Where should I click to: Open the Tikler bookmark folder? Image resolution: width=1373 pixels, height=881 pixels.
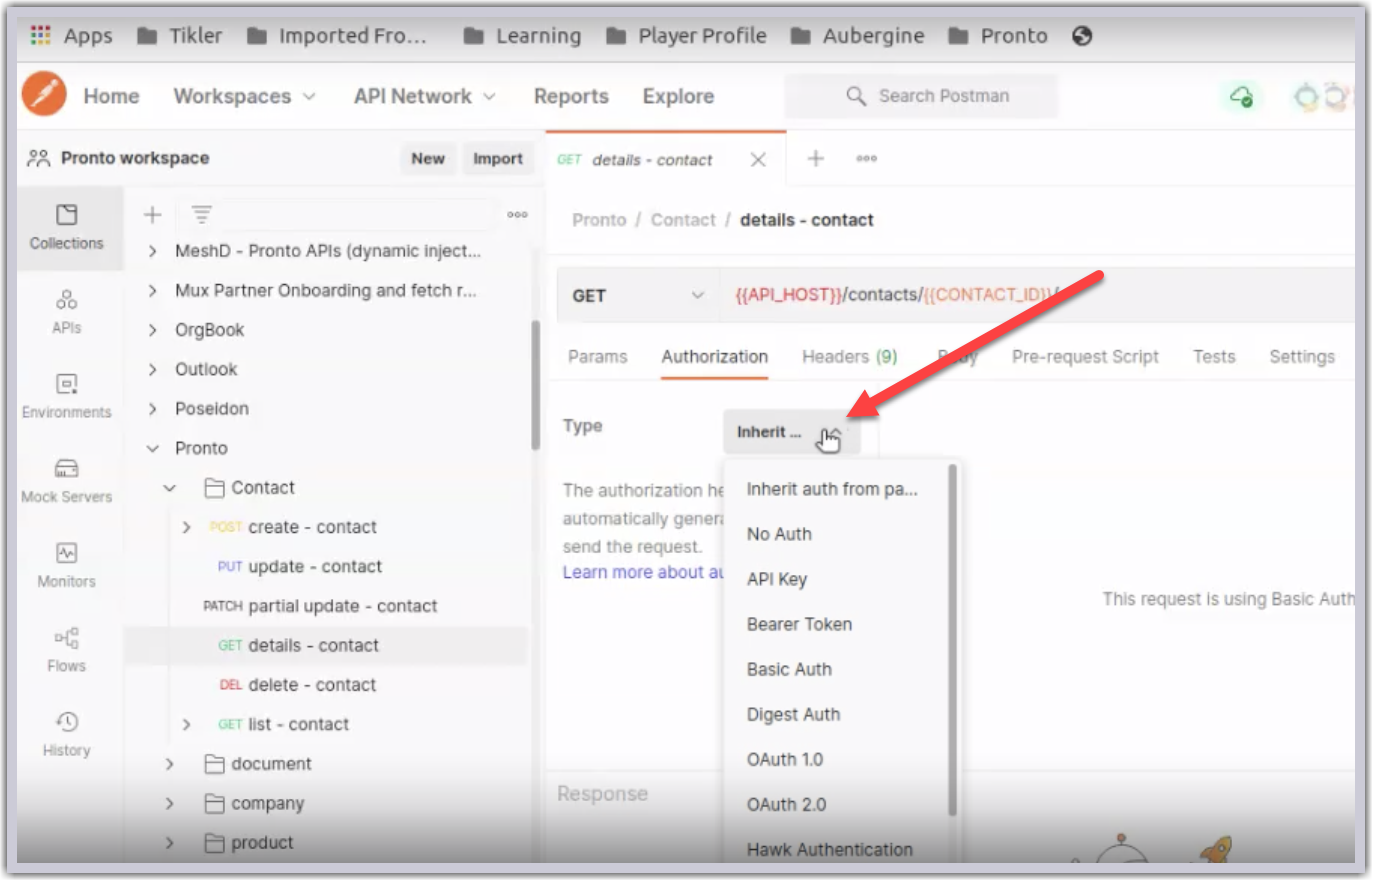click(x=179, y=36)
